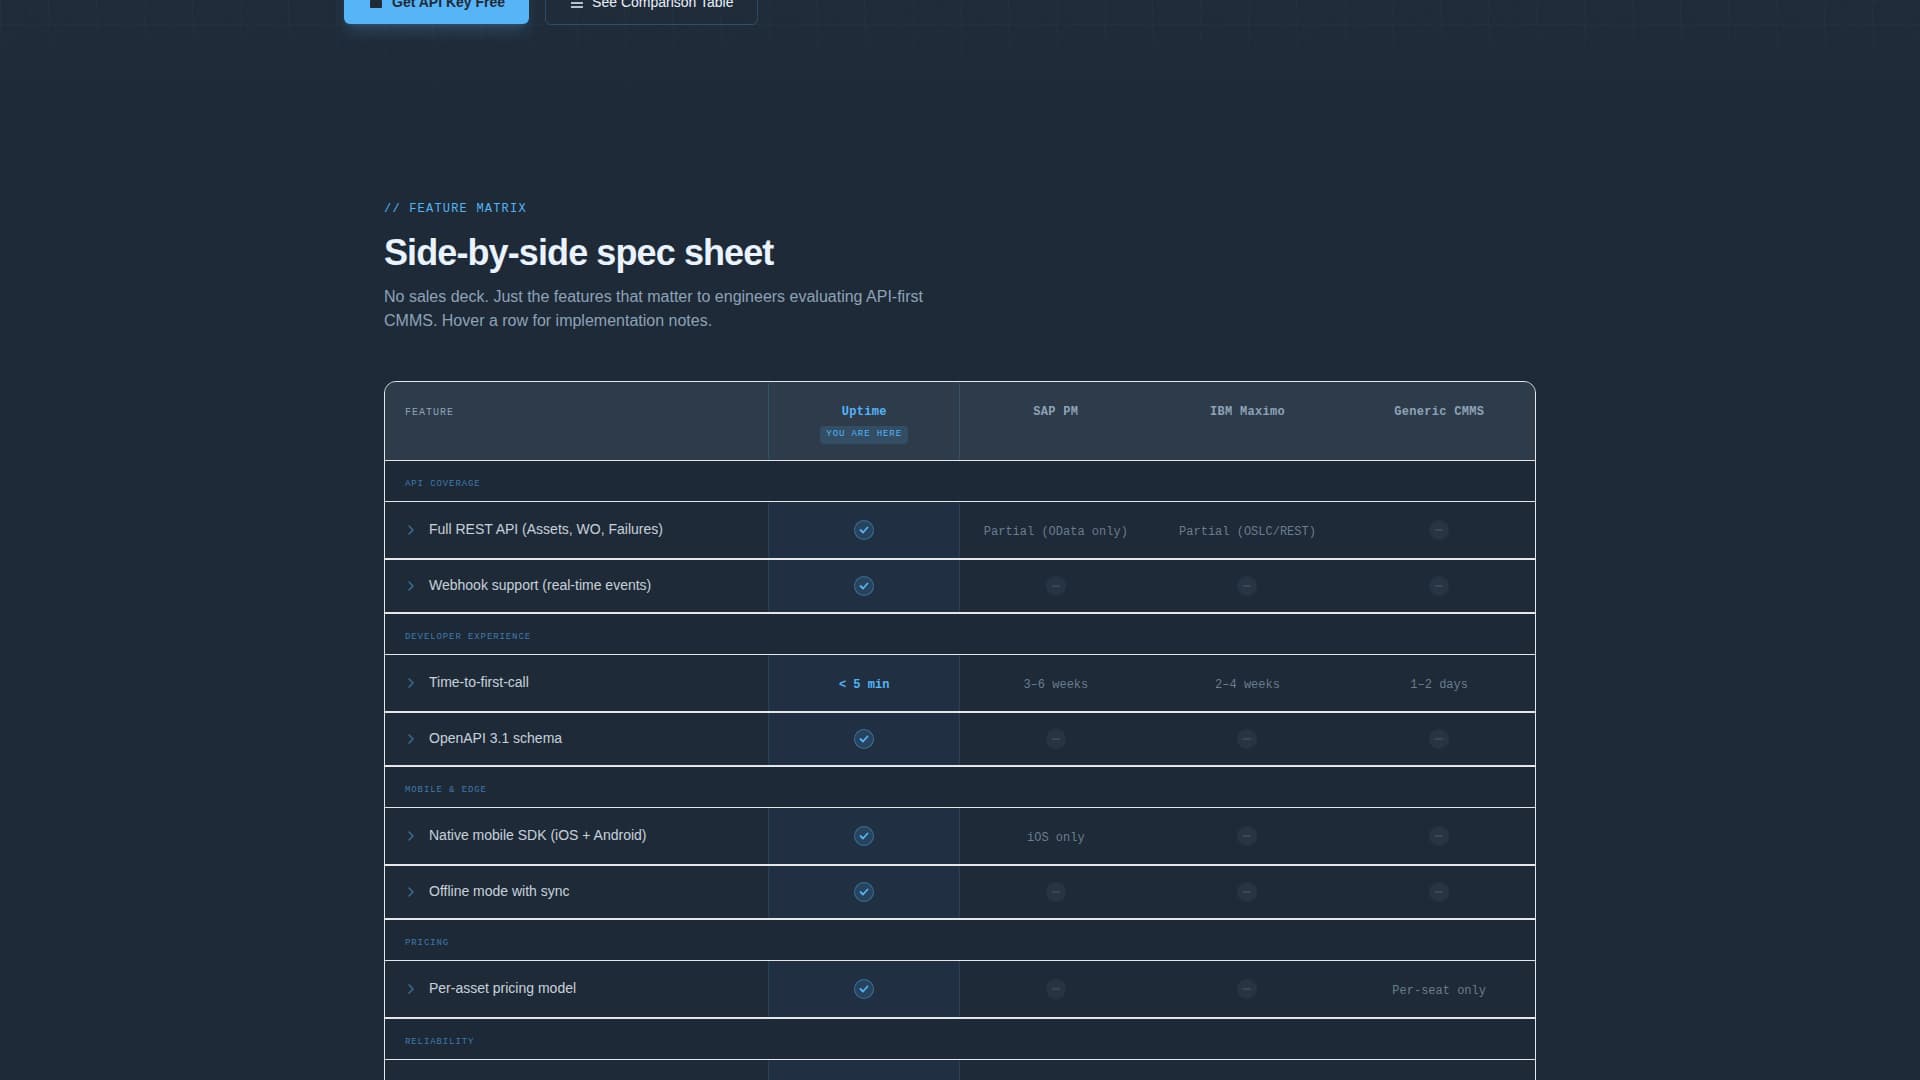Click 'Offline mode with sync' feature text
The width and height of the screenshot is (1920, 1080).
[x=499, y=891]
